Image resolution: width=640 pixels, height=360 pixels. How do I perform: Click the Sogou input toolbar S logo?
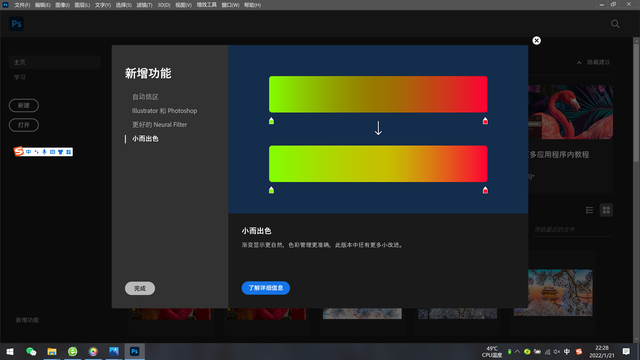[x=19, y=151]
